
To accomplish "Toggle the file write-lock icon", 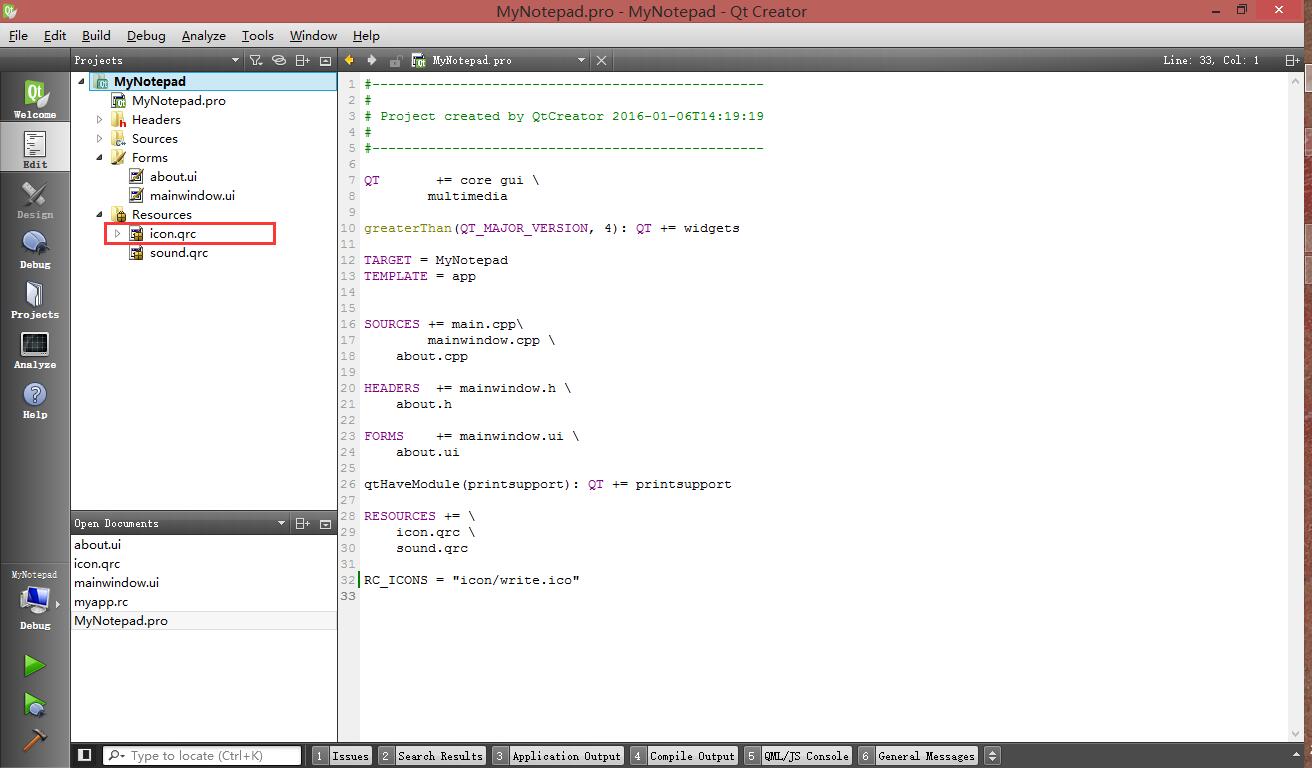I will click(x=396, y=60).
